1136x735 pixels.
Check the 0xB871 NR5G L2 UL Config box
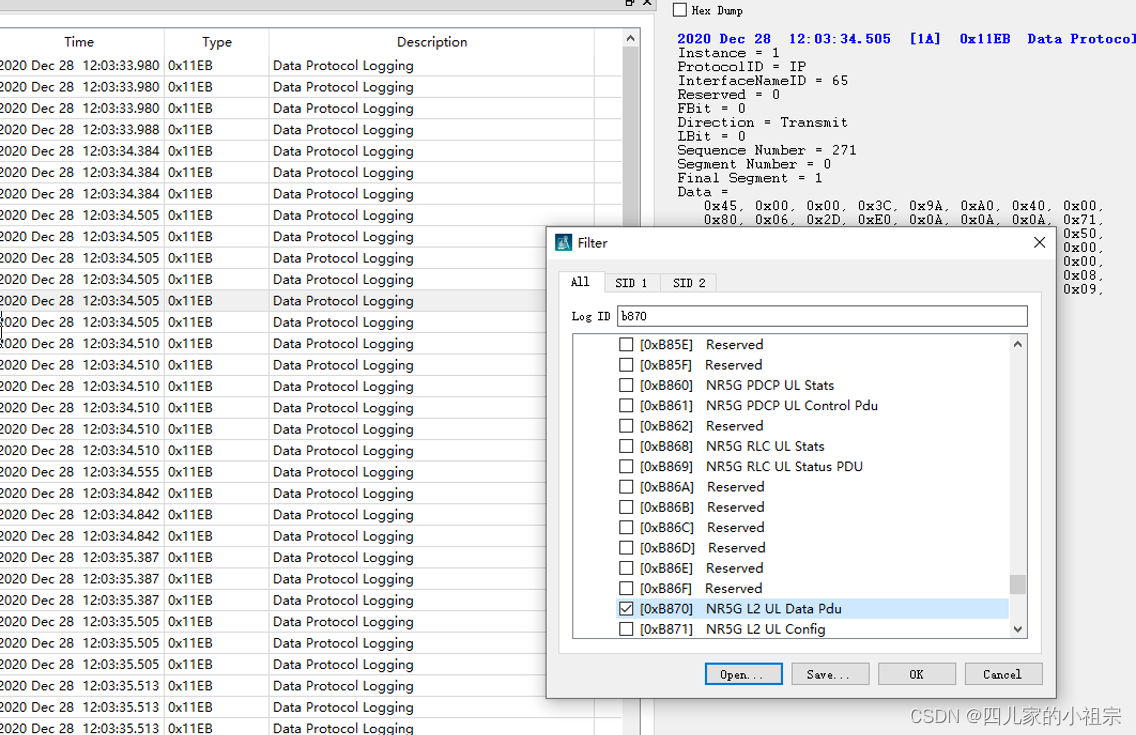click(x=626, y=629)
